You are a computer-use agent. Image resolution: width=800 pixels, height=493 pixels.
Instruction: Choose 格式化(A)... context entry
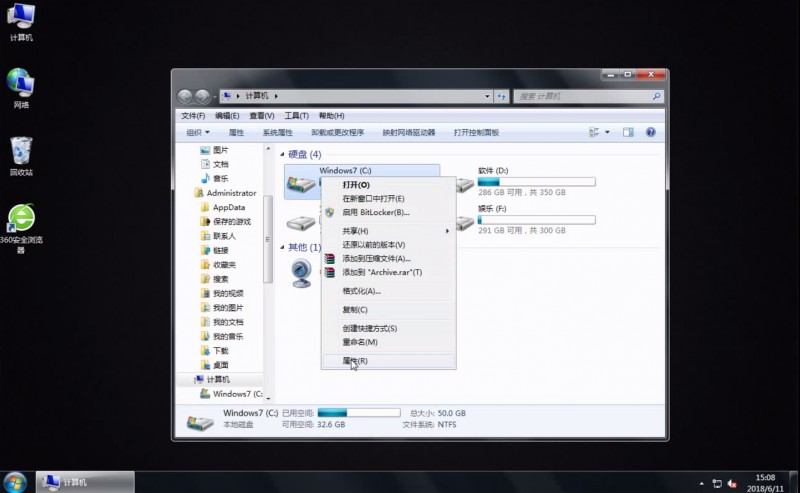[x=389, y=291]
